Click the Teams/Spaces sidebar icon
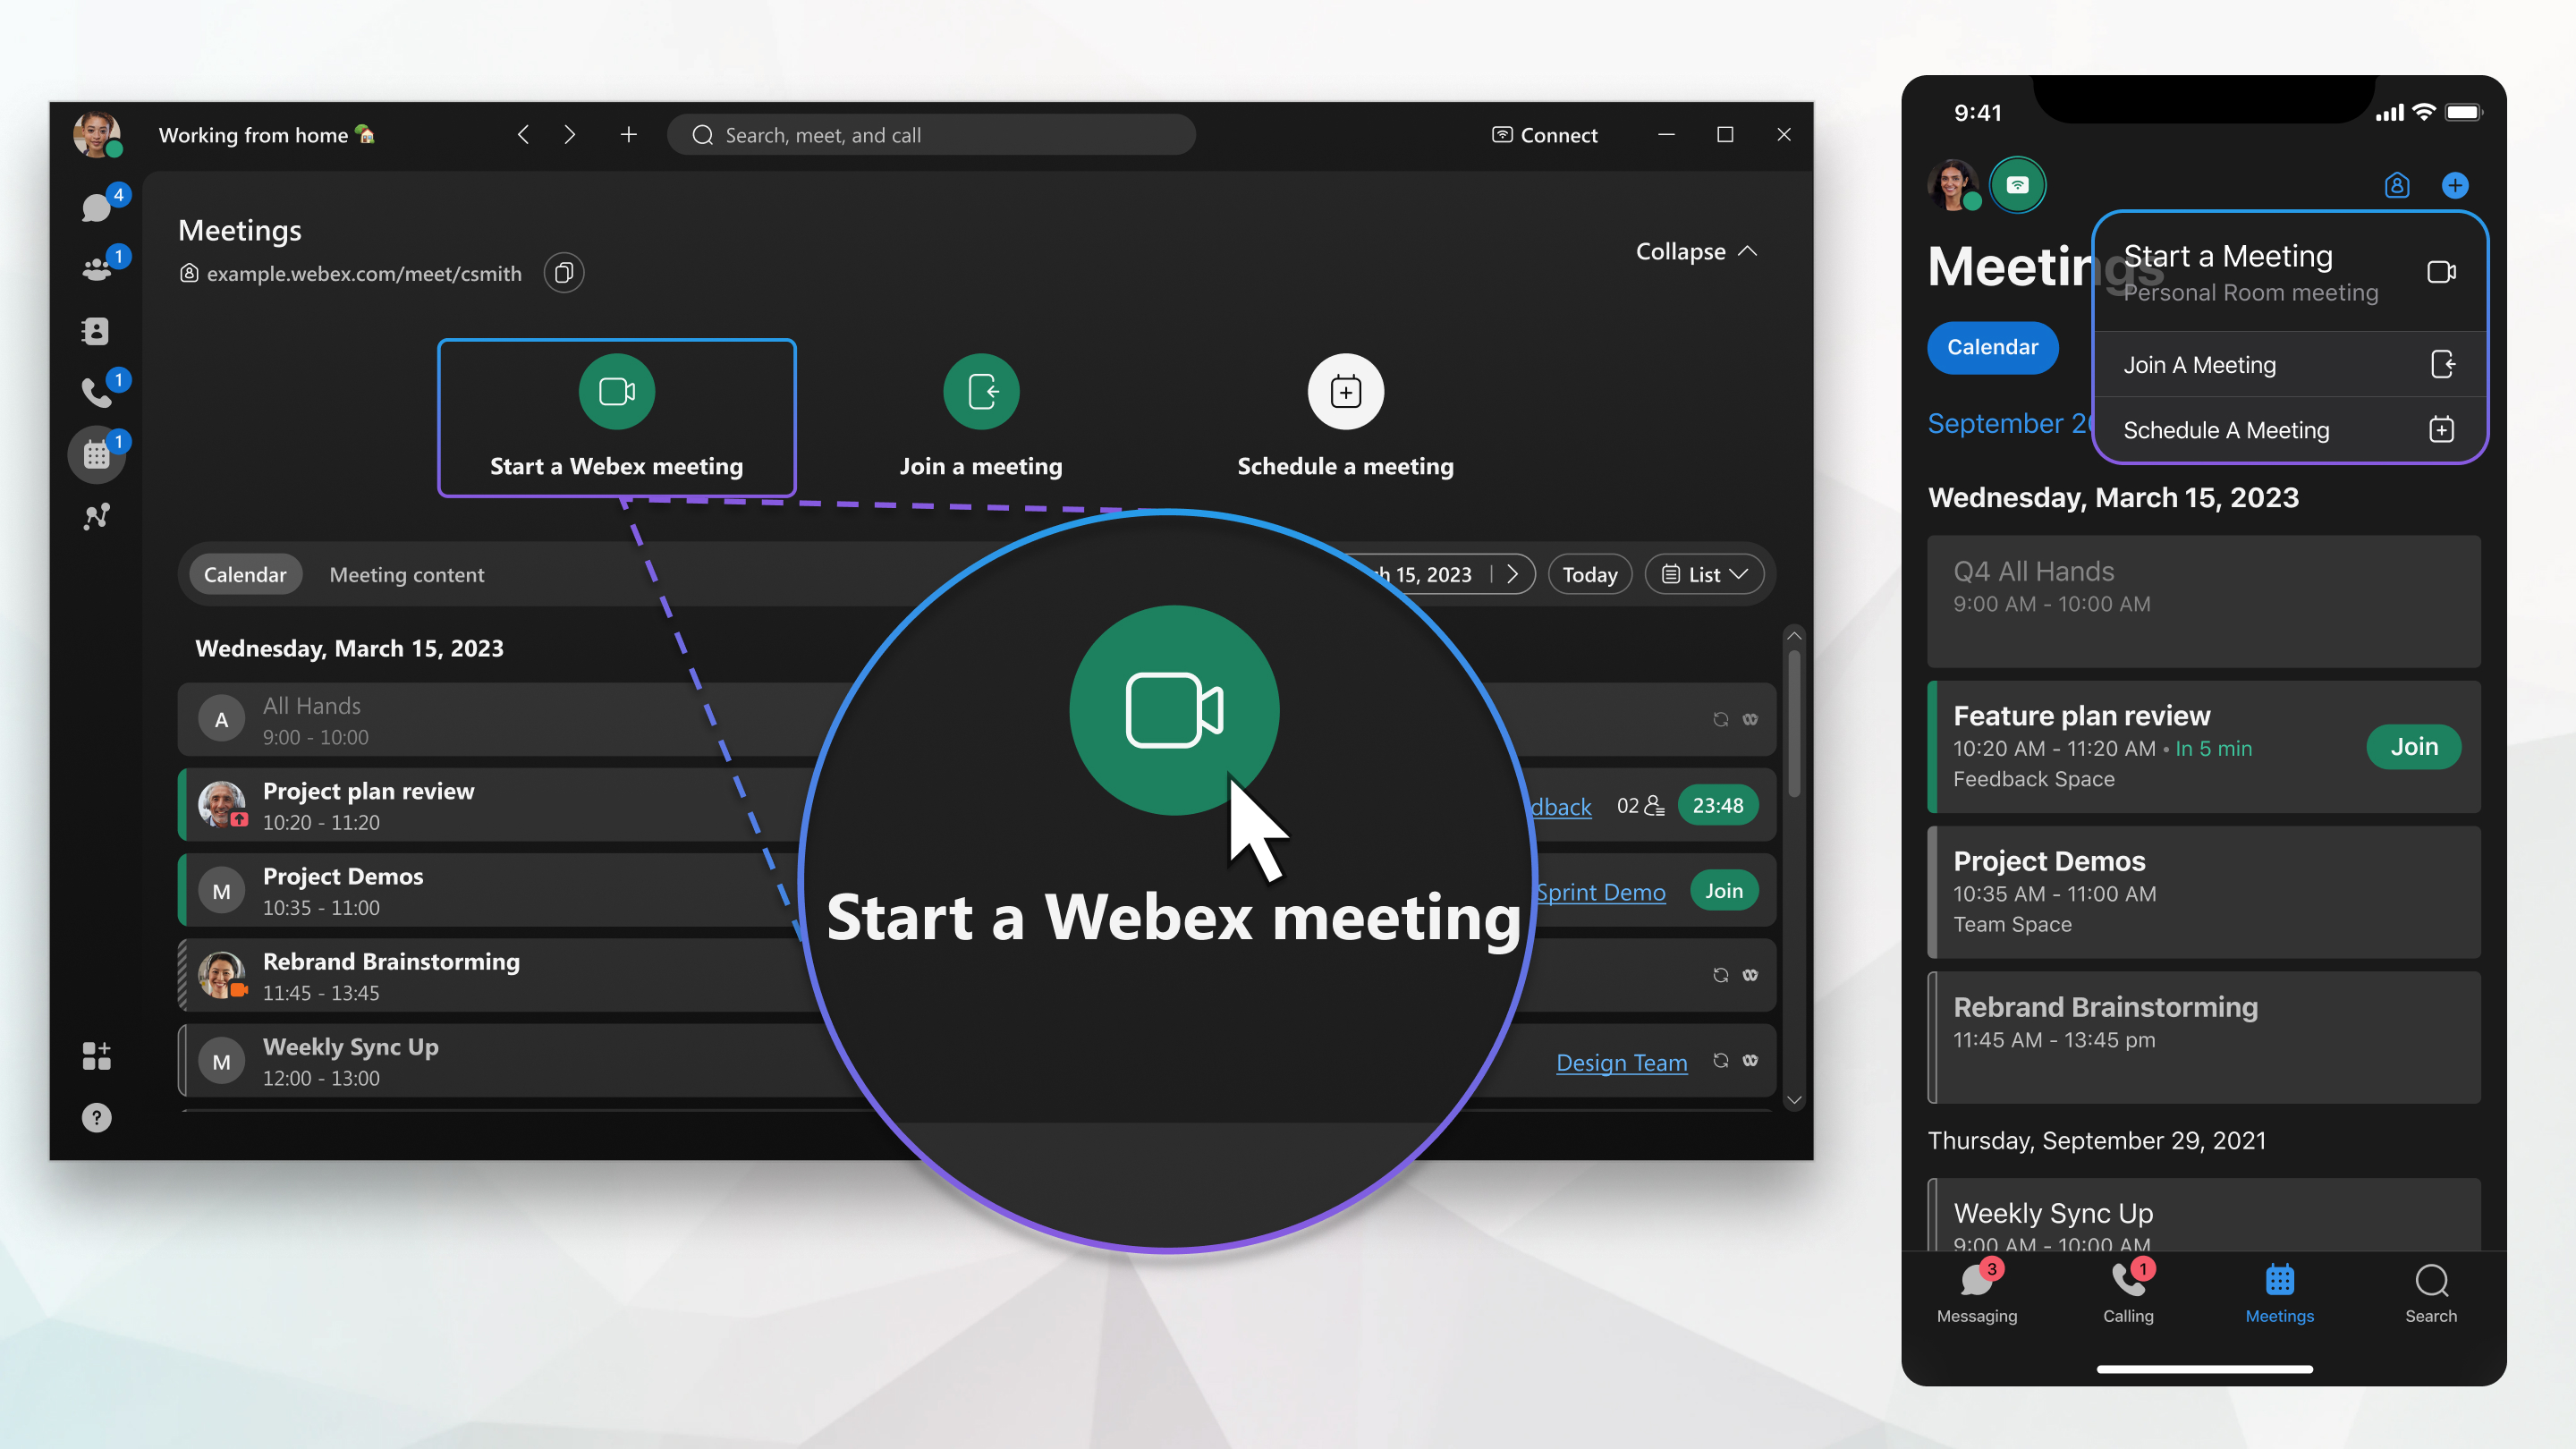This screenshot has width=2576, height=1449. tap(94, 269)
